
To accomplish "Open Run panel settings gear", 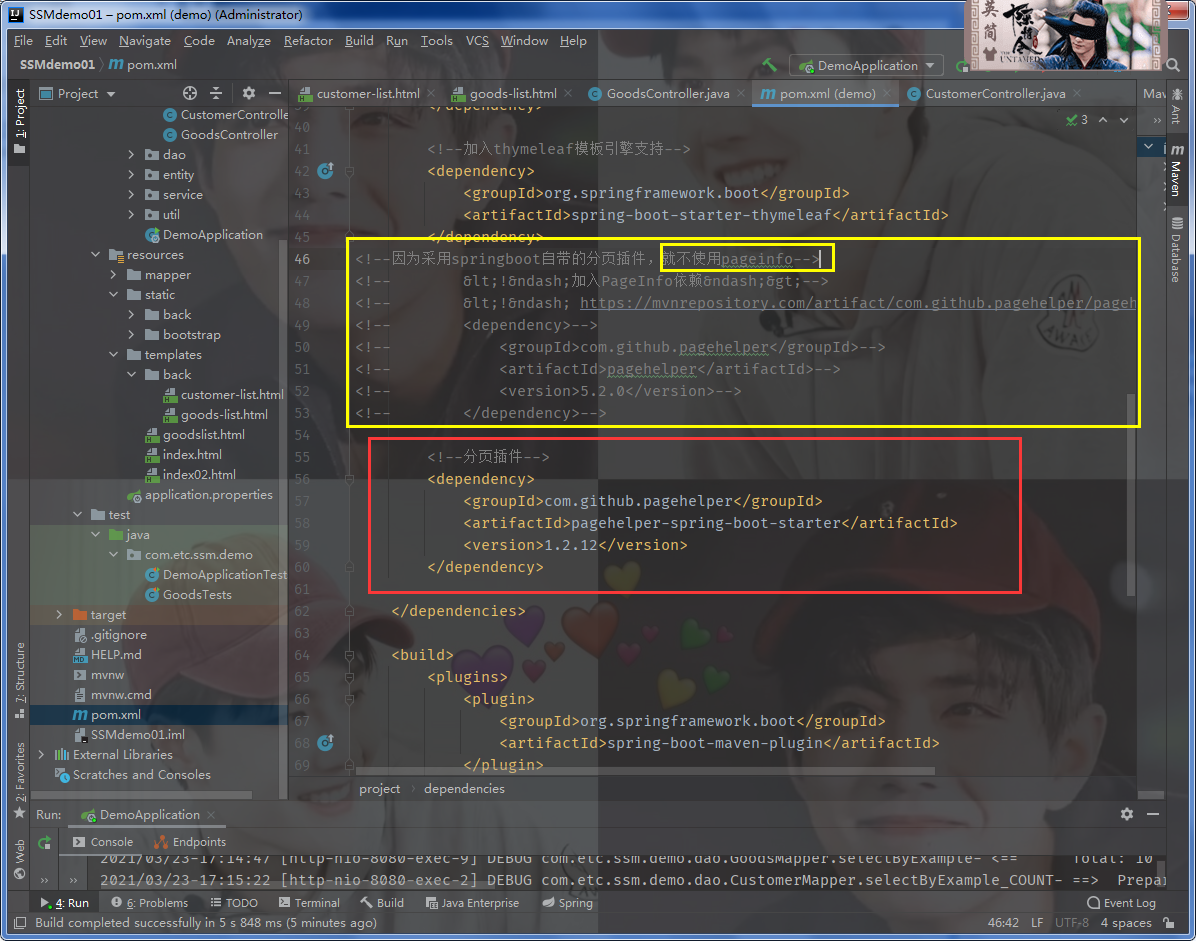I will click(x=1127, y=814).
